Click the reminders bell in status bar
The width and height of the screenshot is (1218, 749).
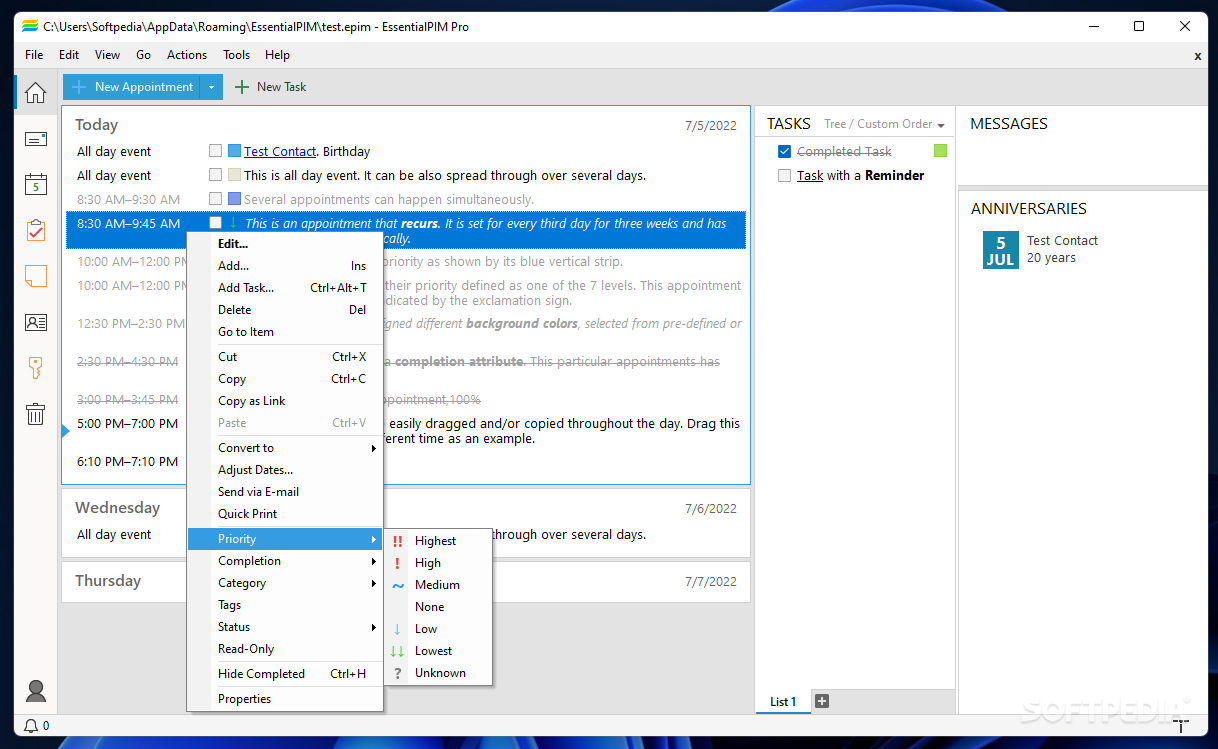31,726
